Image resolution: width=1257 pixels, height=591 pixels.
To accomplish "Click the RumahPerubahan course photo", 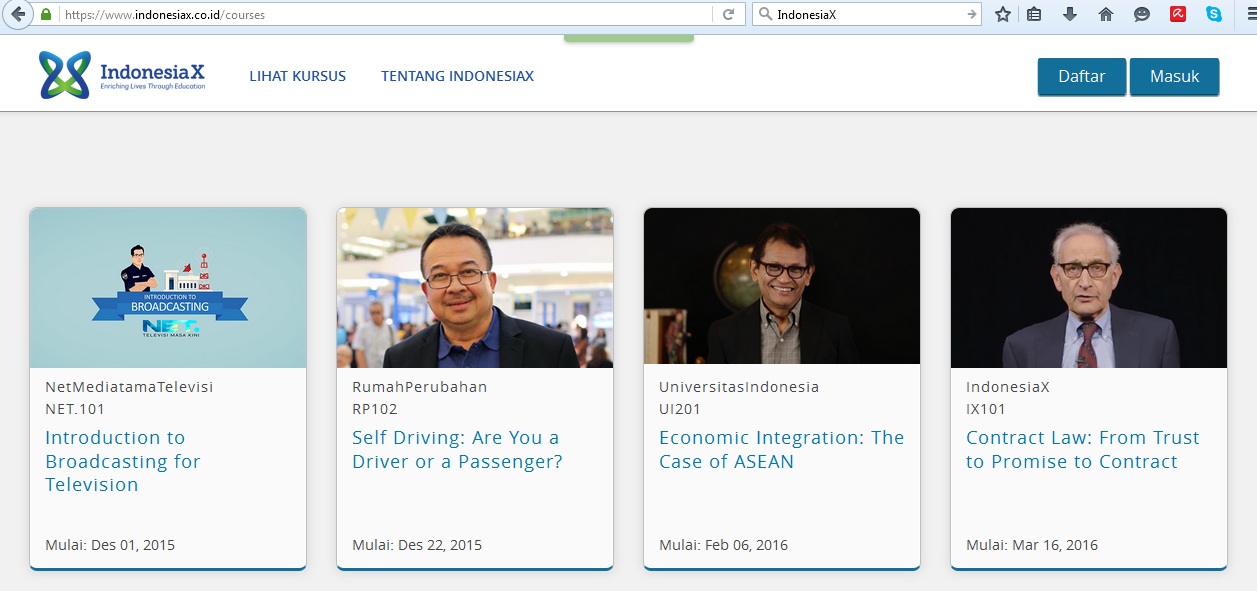I will tap(475, 288).
